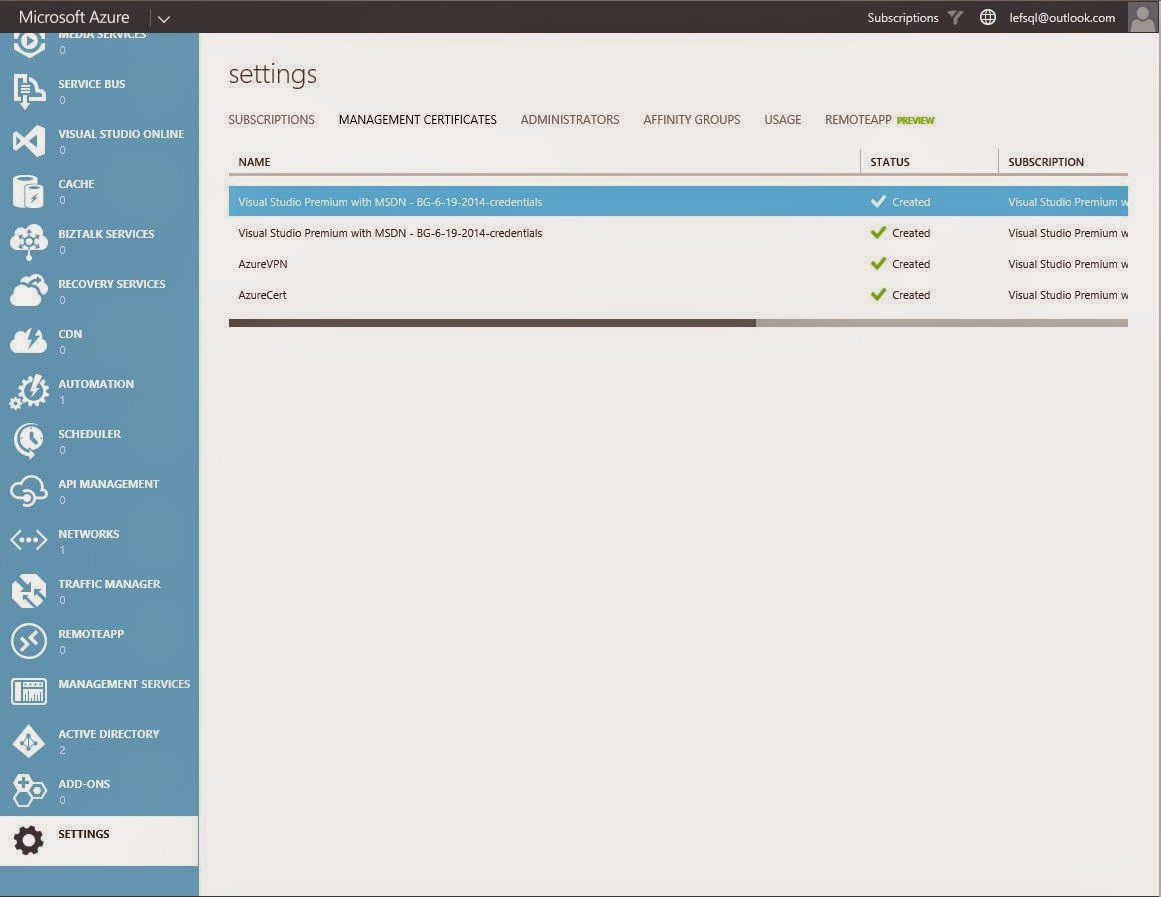Viewport: 1161px width, 897px height.
Task: Click the Created status of AzureVPN
Action: click(x=911, y=264)
